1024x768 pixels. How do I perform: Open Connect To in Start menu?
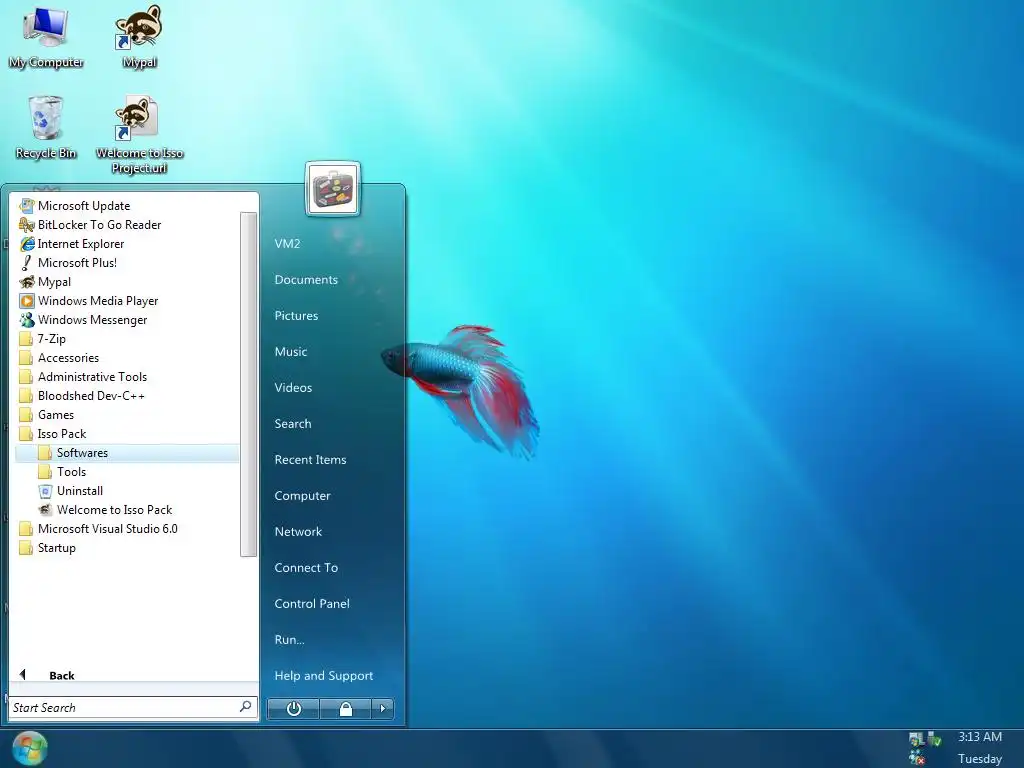[306, 568]
